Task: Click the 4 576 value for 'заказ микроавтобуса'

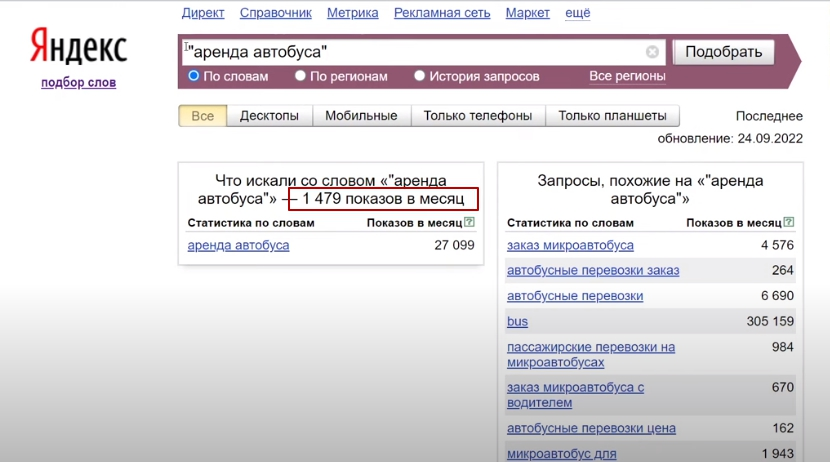Action: pos(777,245)
